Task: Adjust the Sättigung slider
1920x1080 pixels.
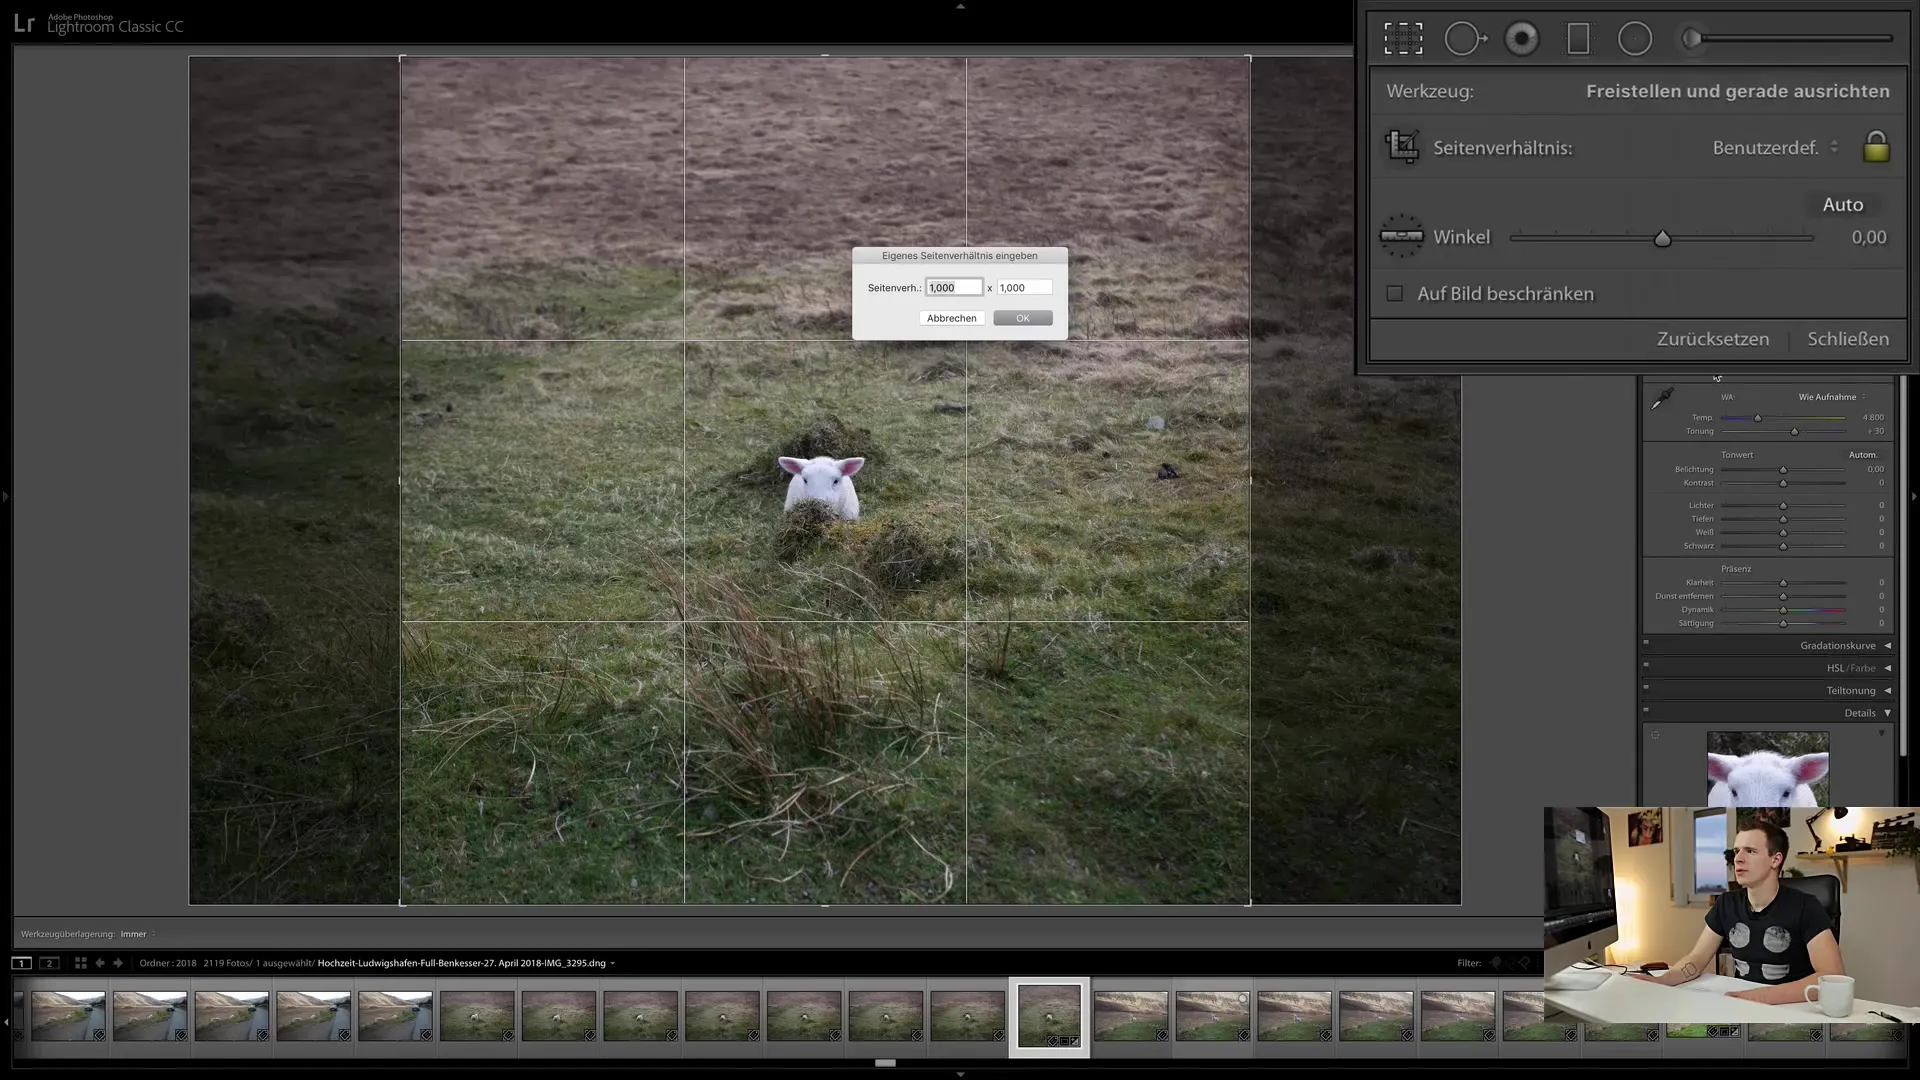Action: coord(1783,623)
